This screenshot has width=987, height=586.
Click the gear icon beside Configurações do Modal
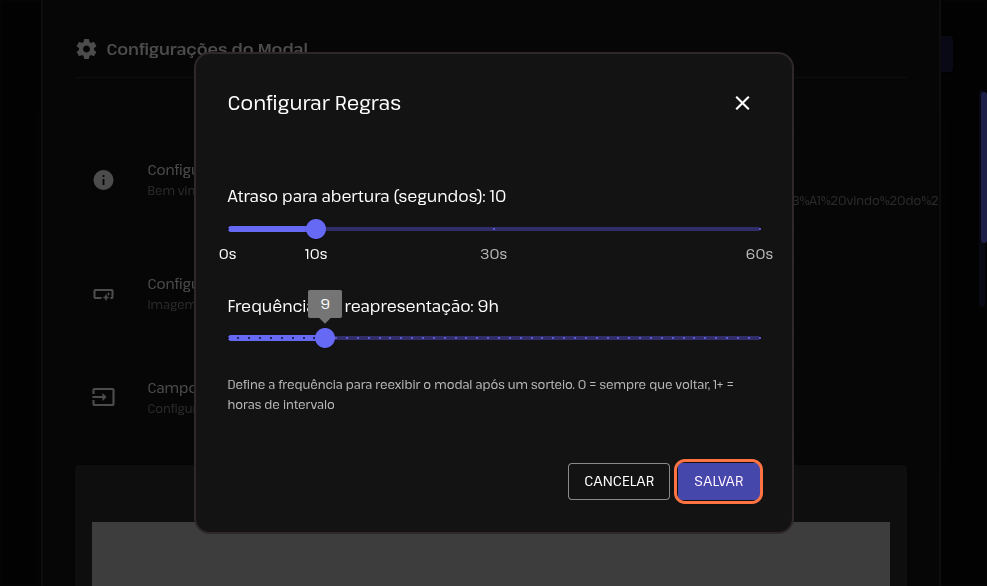tap(87, 49)
